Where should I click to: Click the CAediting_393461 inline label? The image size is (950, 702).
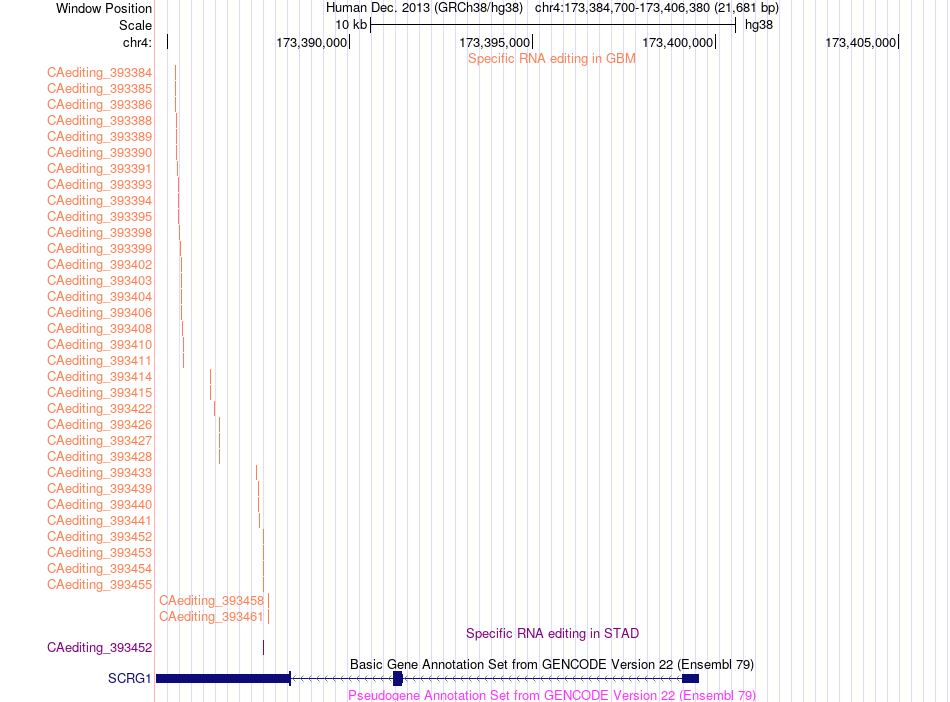211,617
